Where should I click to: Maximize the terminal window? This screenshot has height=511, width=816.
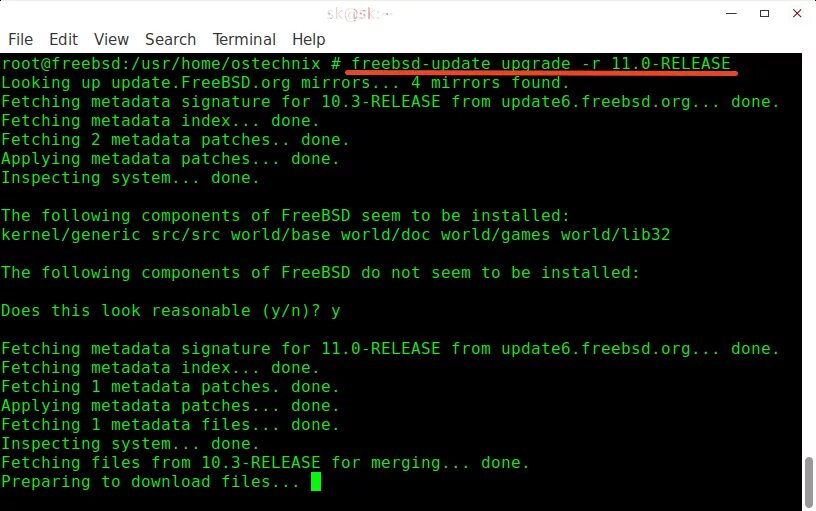coord(764,14)
